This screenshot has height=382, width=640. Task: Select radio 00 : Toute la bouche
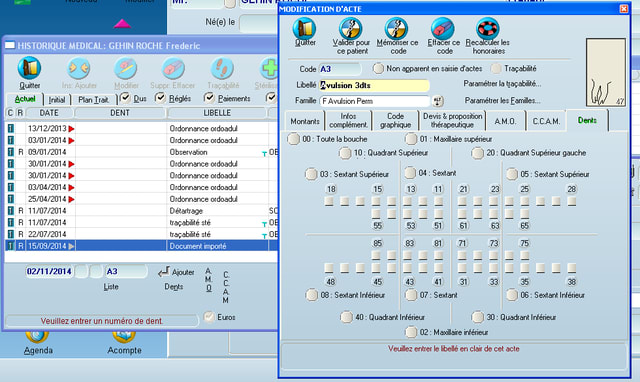[293, 139]
